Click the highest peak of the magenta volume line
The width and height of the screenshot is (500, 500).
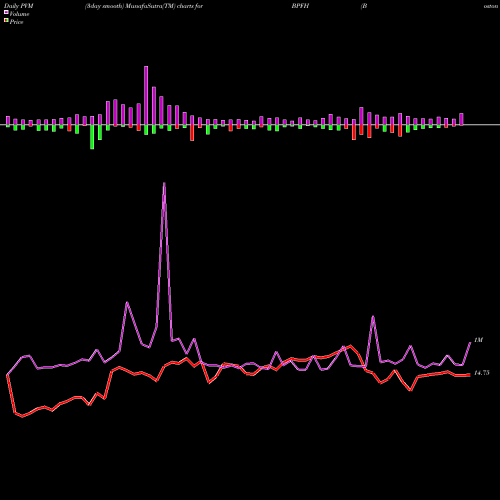coord(164,183)
